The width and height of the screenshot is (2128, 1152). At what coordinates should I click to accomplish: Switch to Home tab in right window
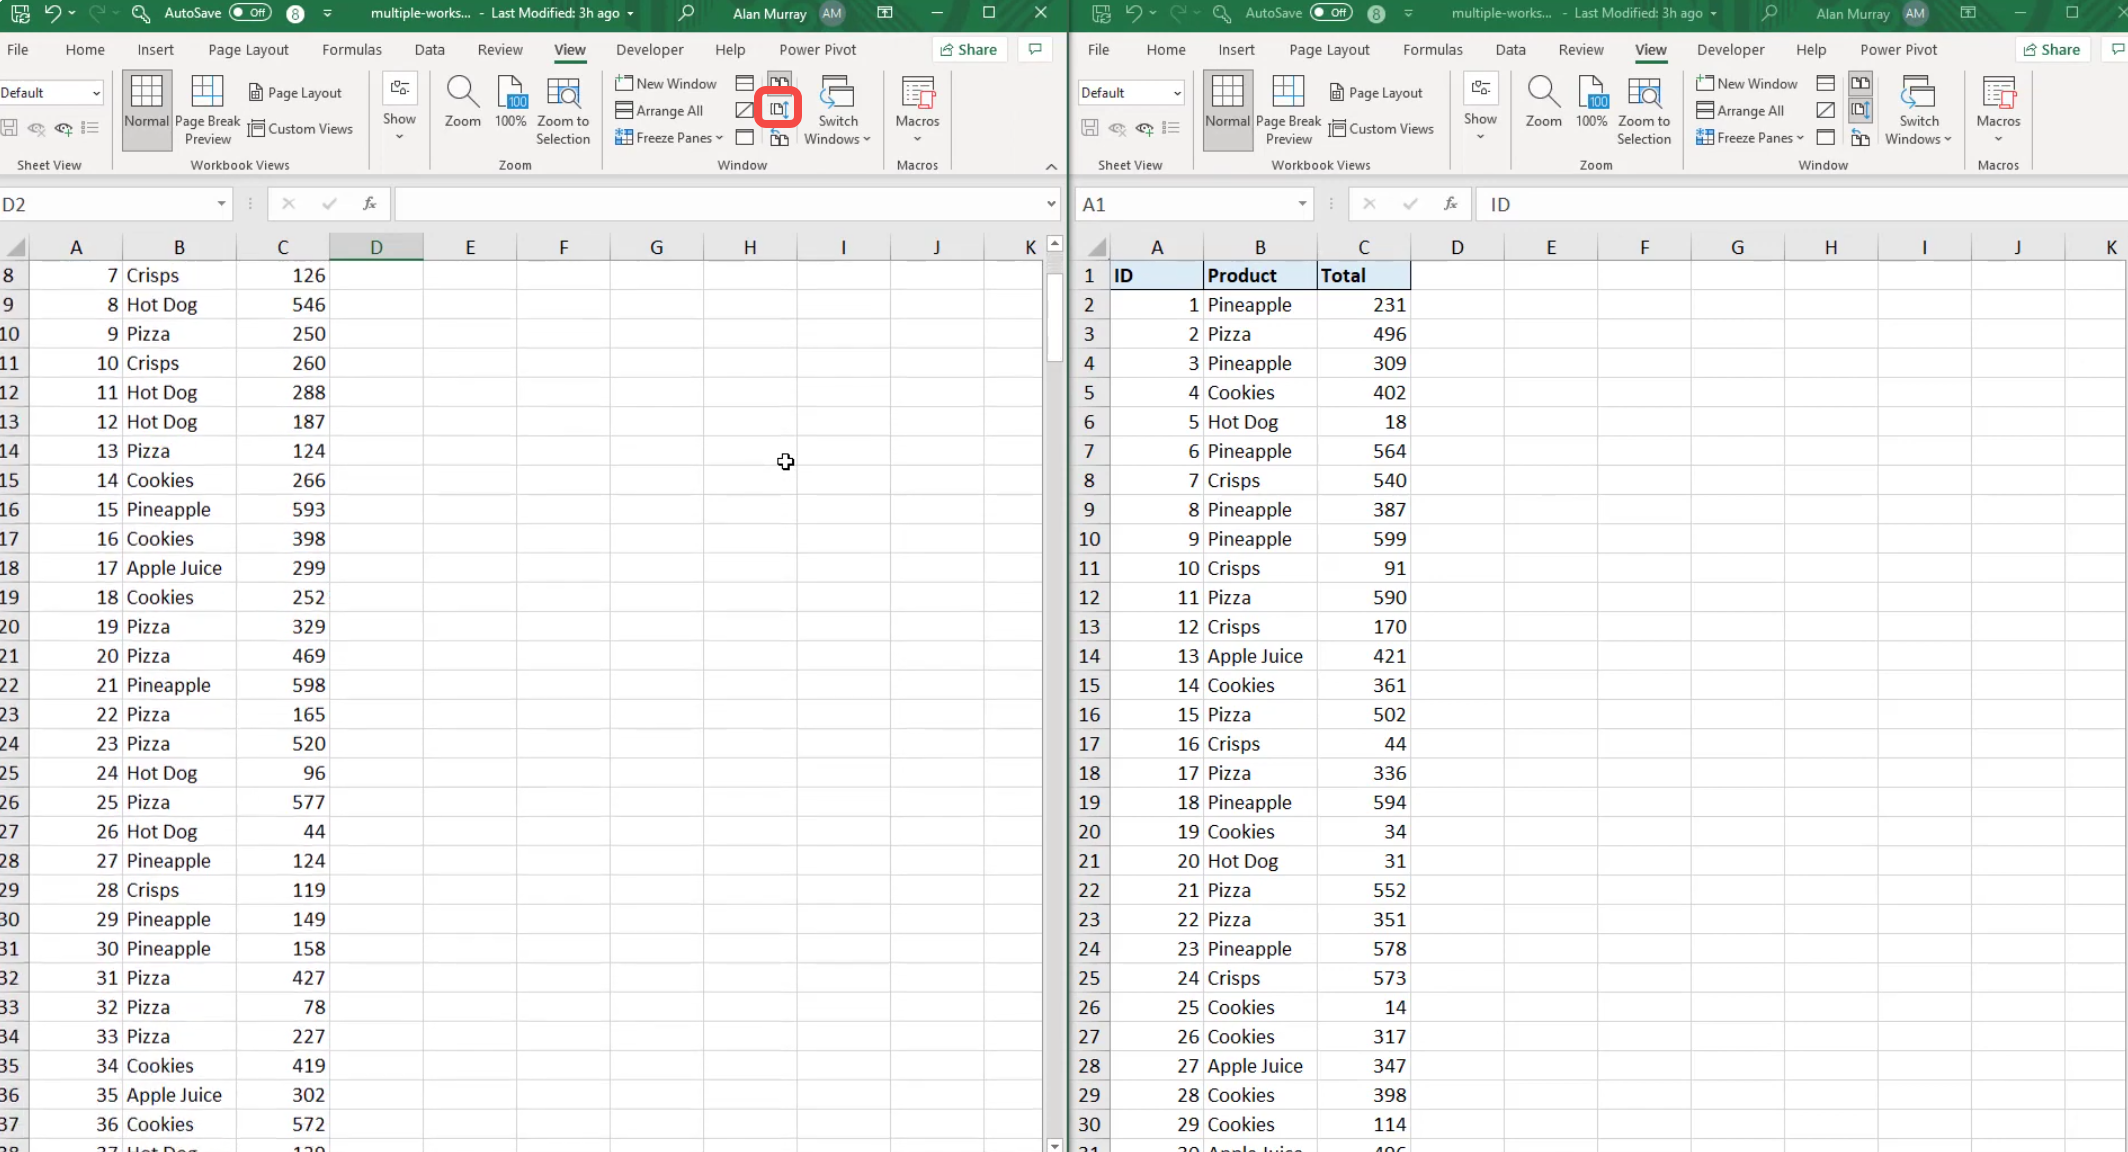point(1166,49)
